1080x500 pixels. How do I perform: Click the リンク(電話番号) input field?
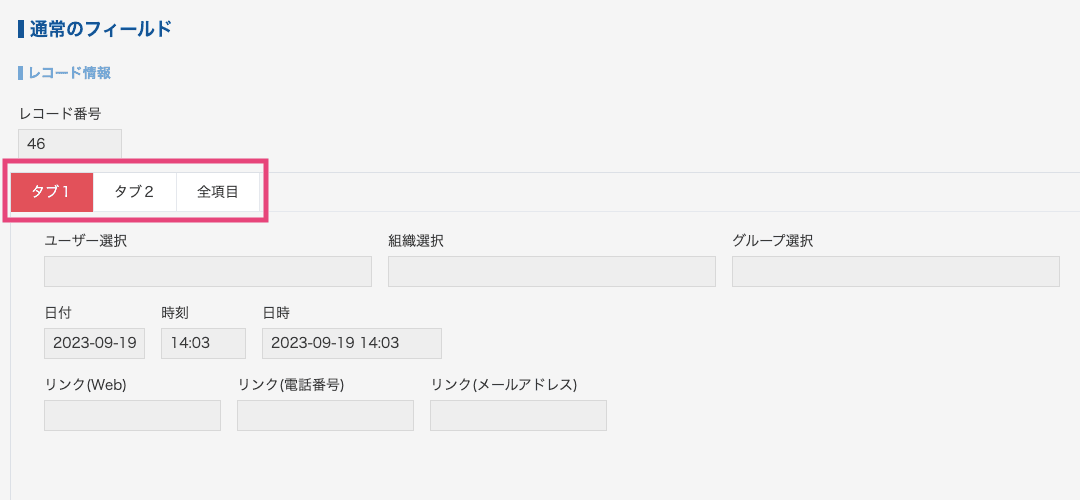point(325,415)
